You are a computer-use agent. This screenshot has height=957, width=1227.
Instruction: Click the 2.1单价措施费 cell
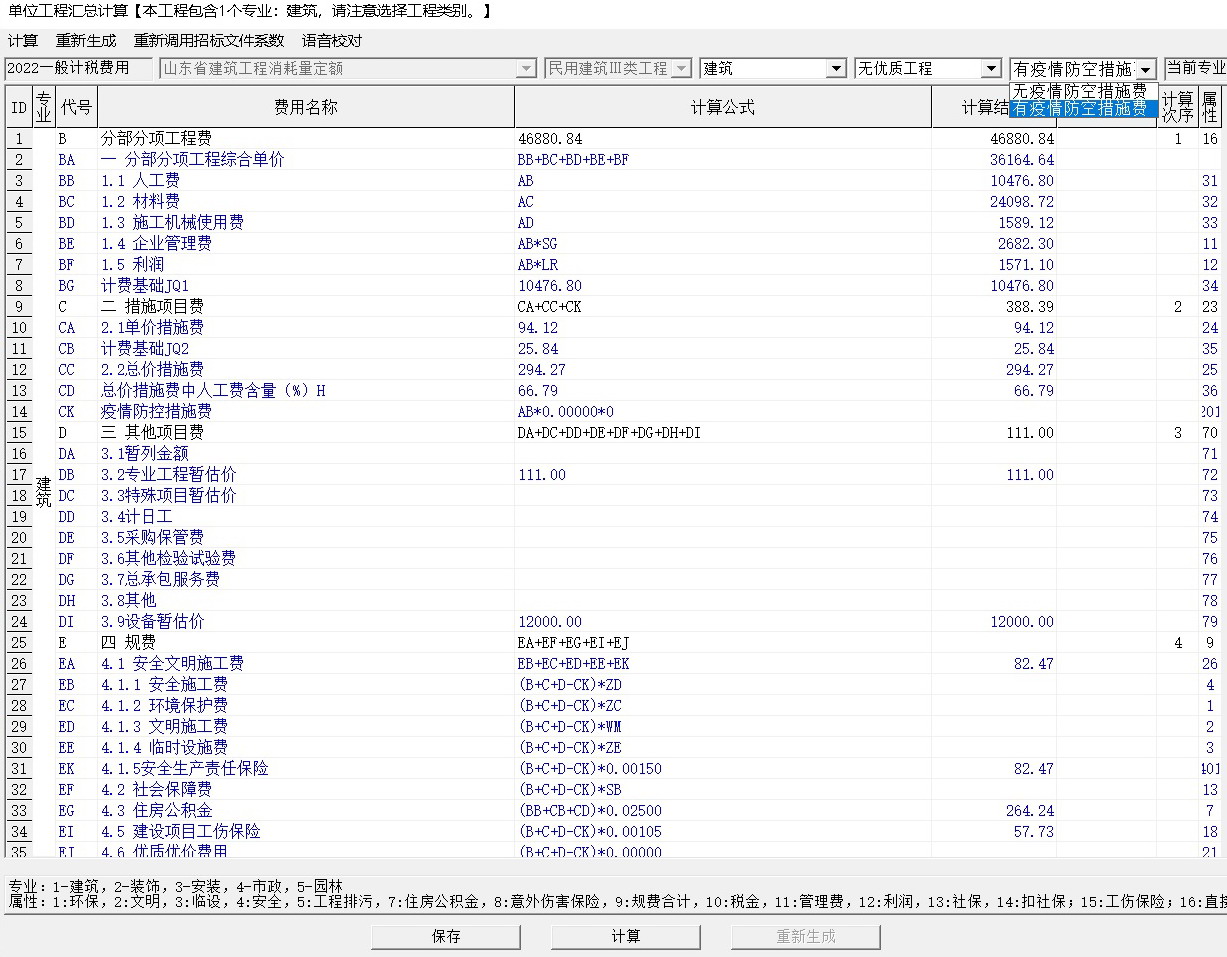pos(306,328)
